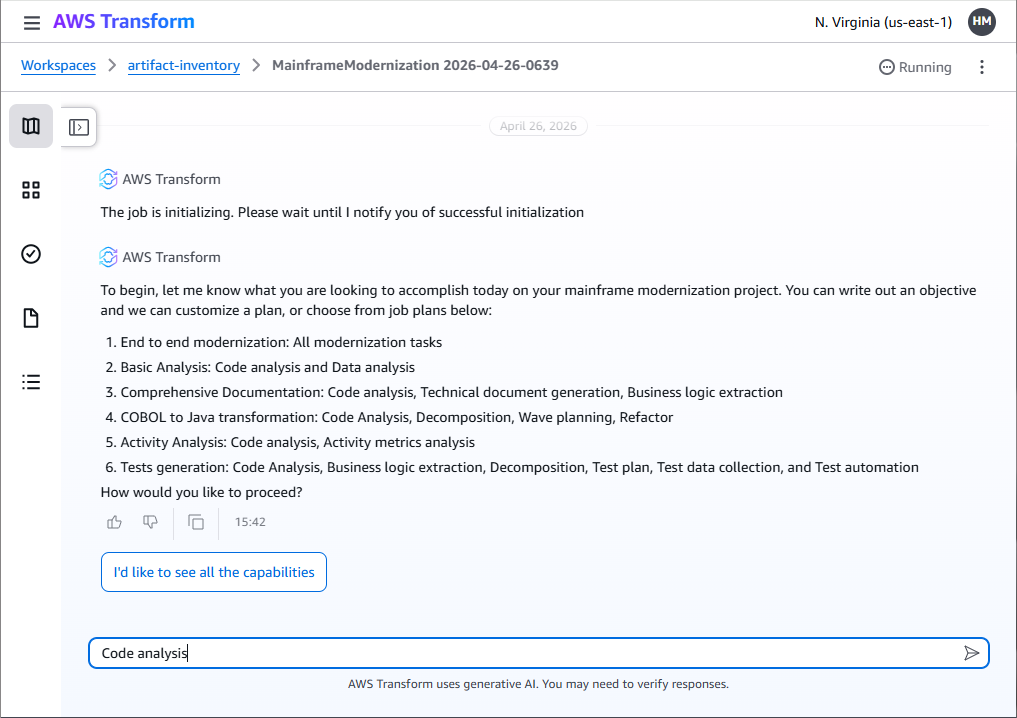
Task: Open the hamburger navigation menu
Action: point(32,23)
